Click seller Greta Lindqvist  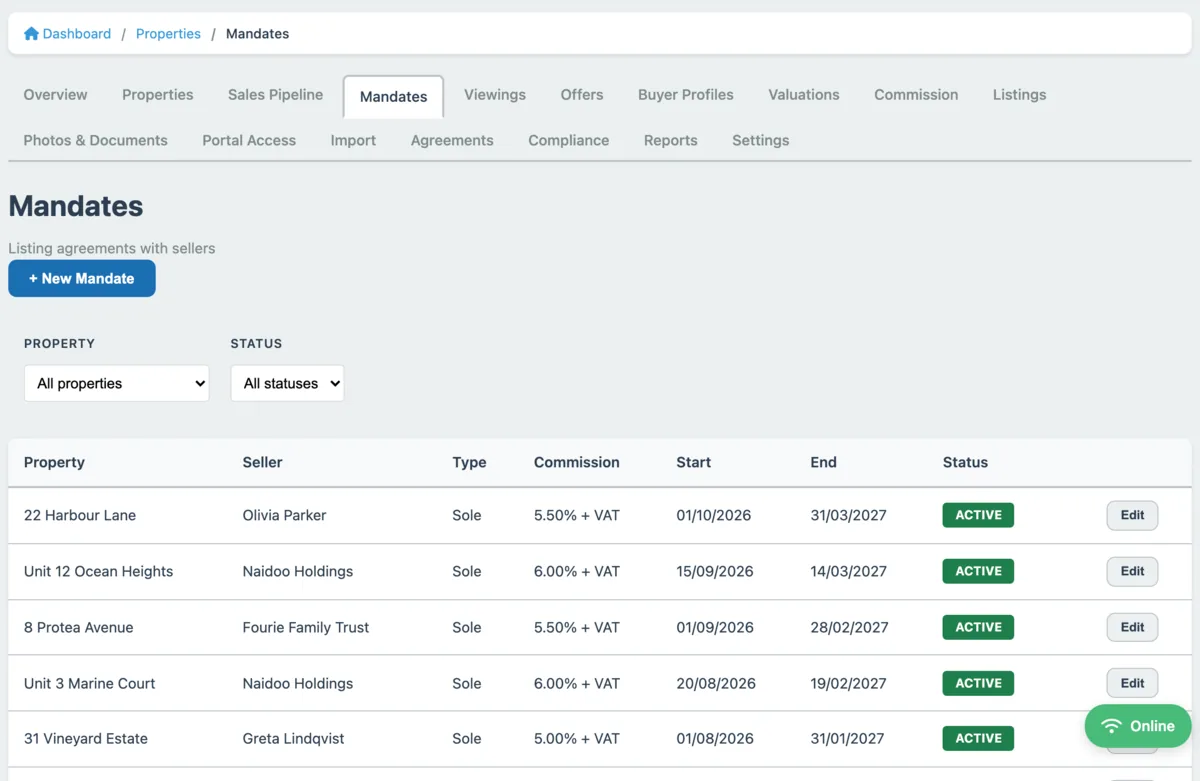tap(294, 739)
